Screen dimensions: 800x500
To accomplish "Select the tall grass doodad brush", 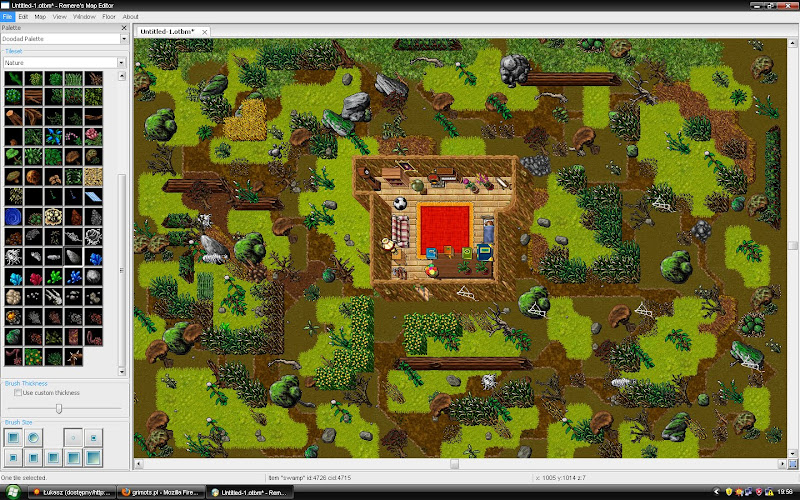I will click(x=73, y=78).
